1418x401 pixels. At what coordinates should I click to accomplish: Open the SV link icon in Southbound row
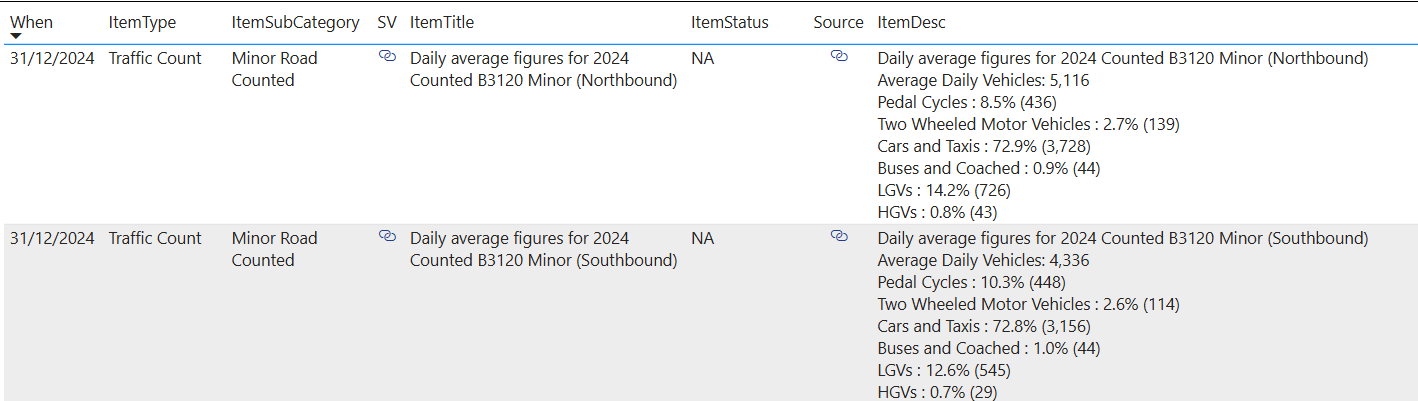pos(387,236)
